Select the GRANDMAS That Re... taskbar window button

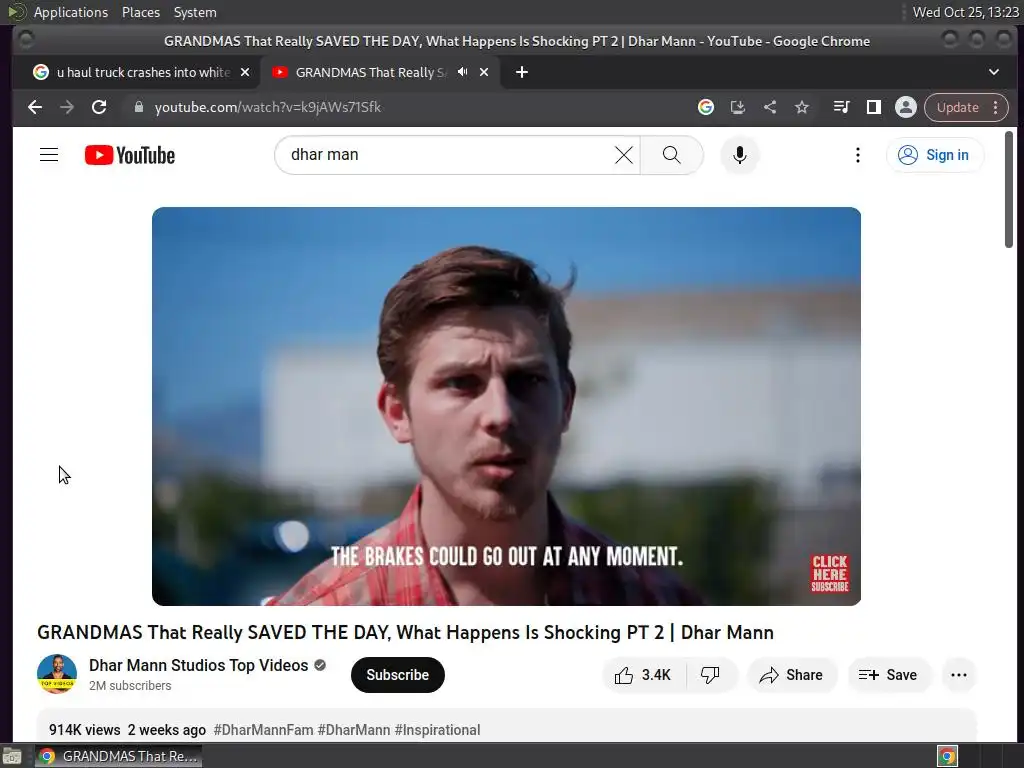pyautogui.click(x=118, y=756)
